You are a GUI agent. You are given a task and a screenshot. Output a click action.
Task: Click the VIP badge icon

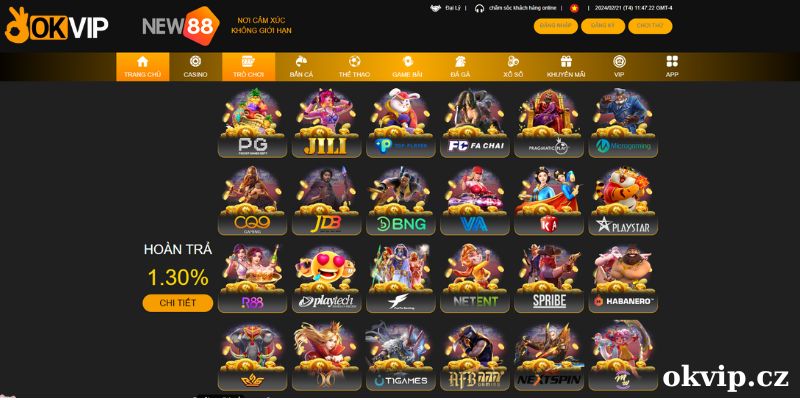point(619,62)
